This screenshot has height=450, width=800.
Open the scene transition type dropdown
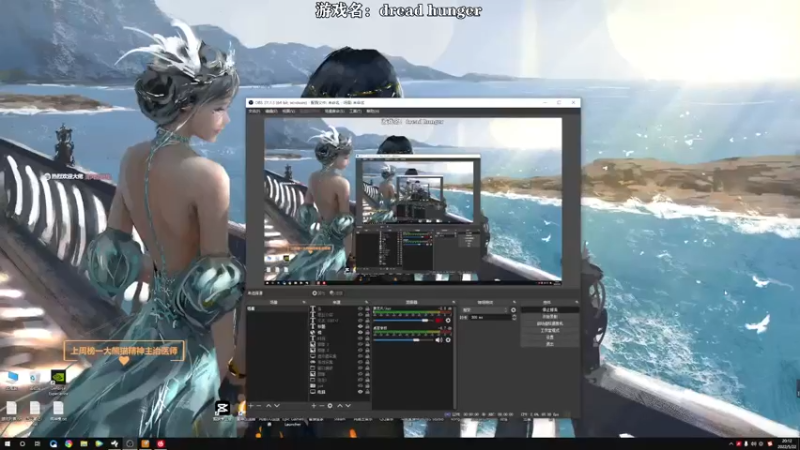(x=485, y=310)
